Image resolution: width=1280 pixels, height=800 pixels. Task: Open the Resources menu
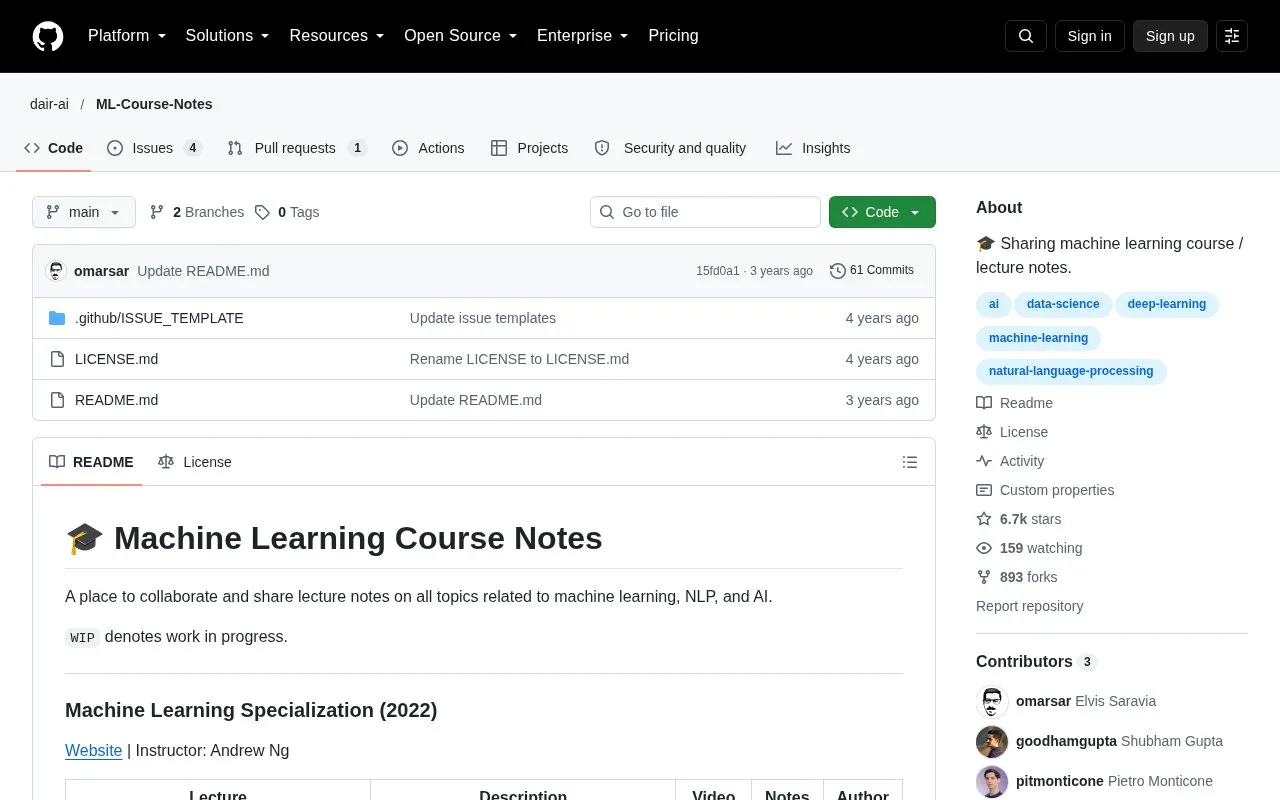click(337, 36)
